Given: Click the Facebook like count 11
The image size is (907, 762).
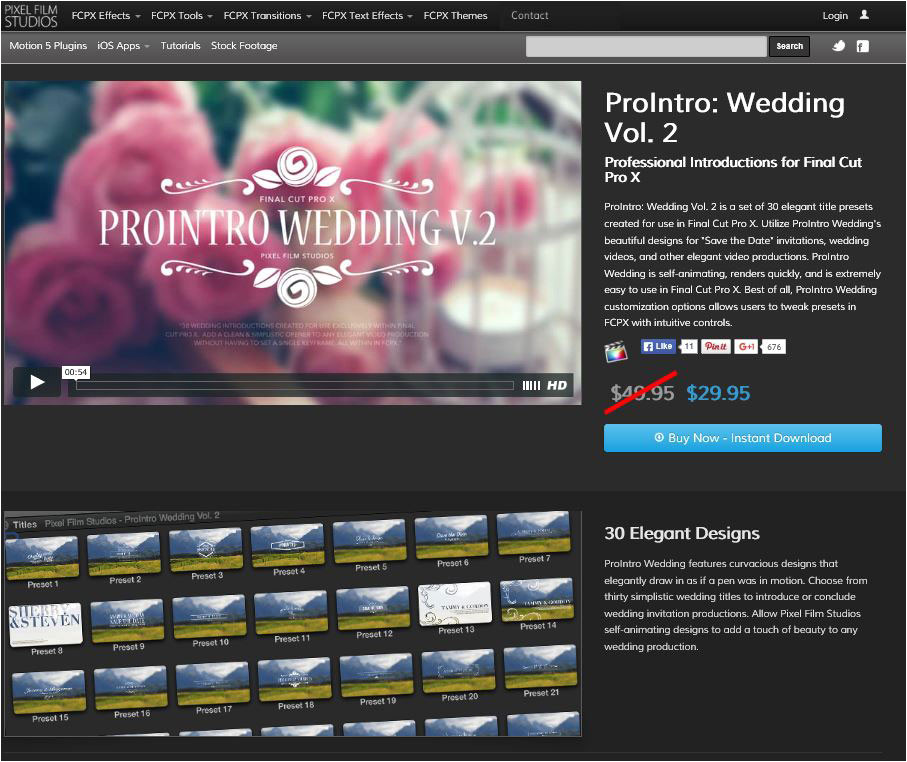Looking at the screenshot, I should click(688, 346).
